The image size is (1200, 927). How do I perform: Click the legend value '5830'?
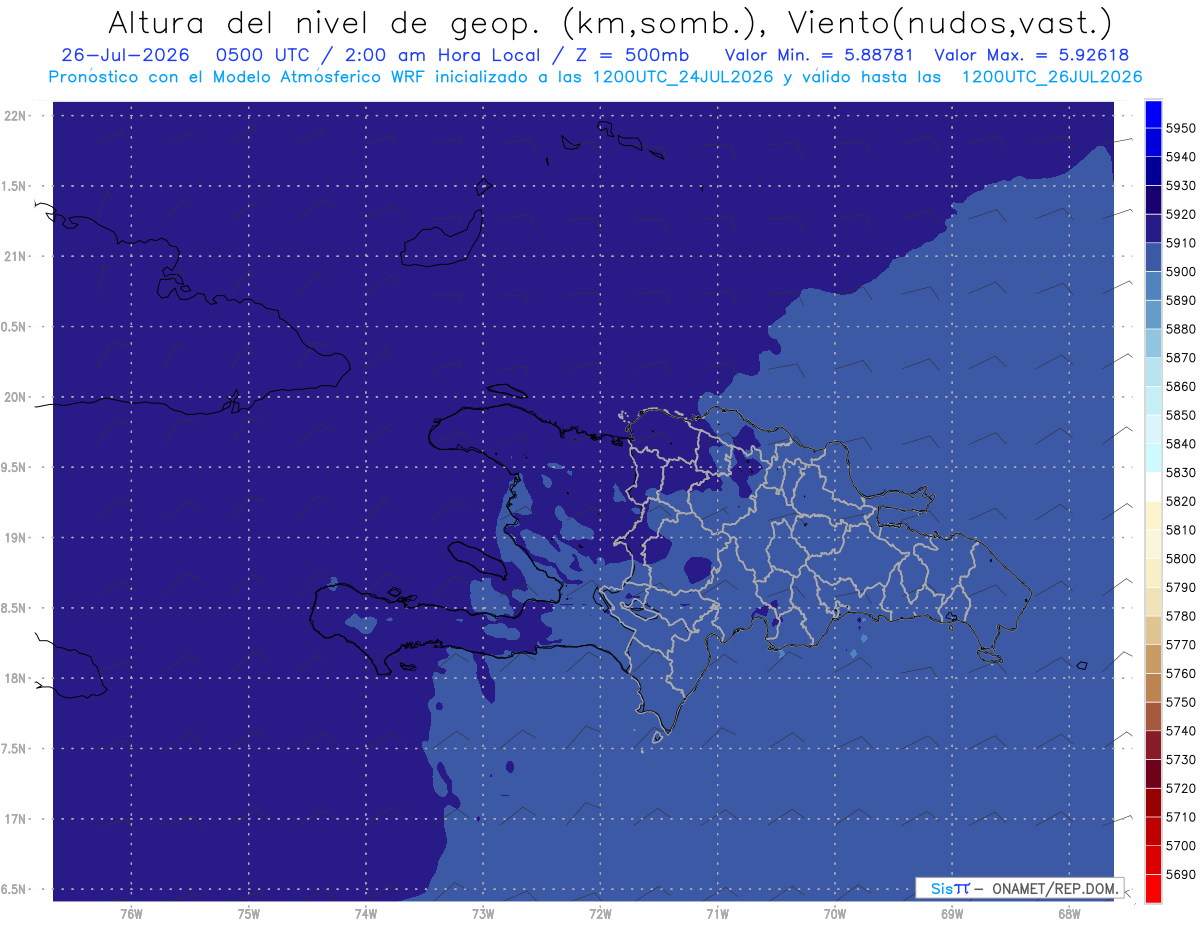click(1181, 472)
